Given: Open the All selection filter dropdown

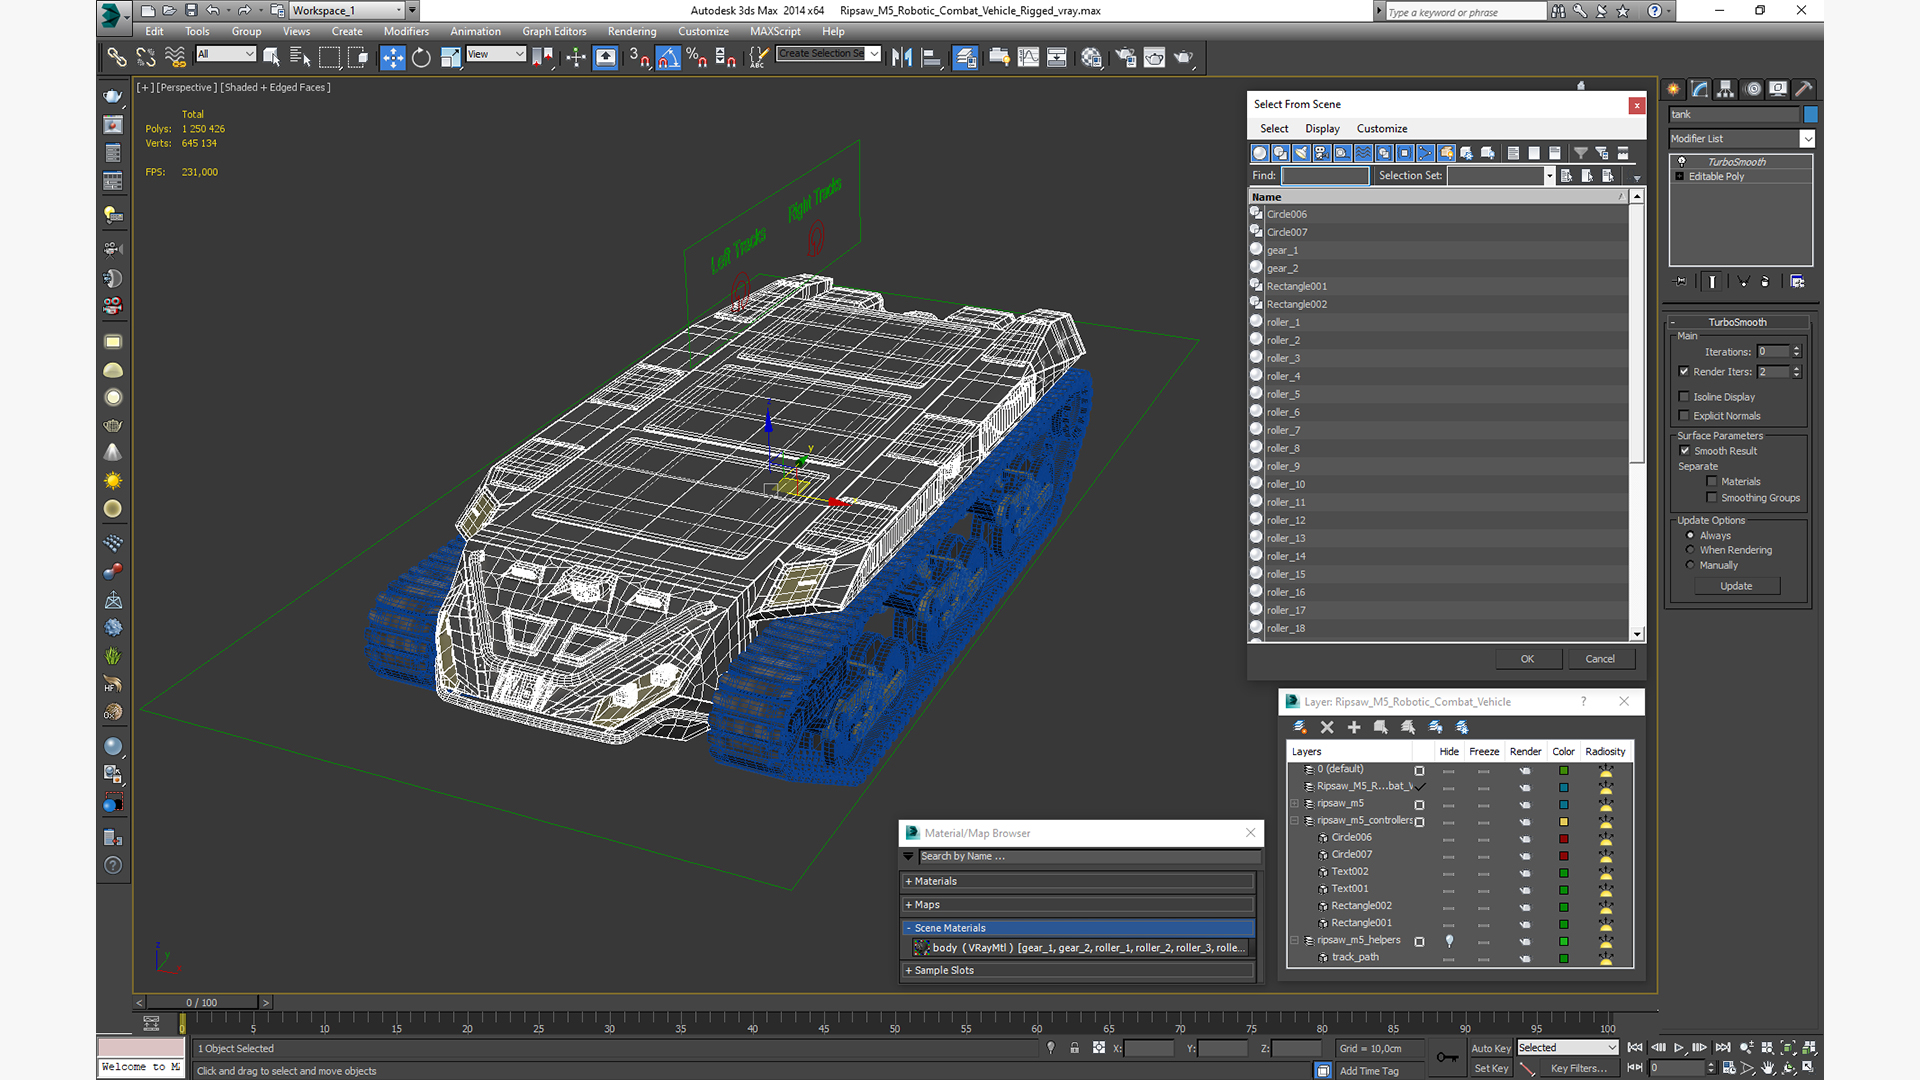Looking at the screenshot, I should [x=226, y=54].
